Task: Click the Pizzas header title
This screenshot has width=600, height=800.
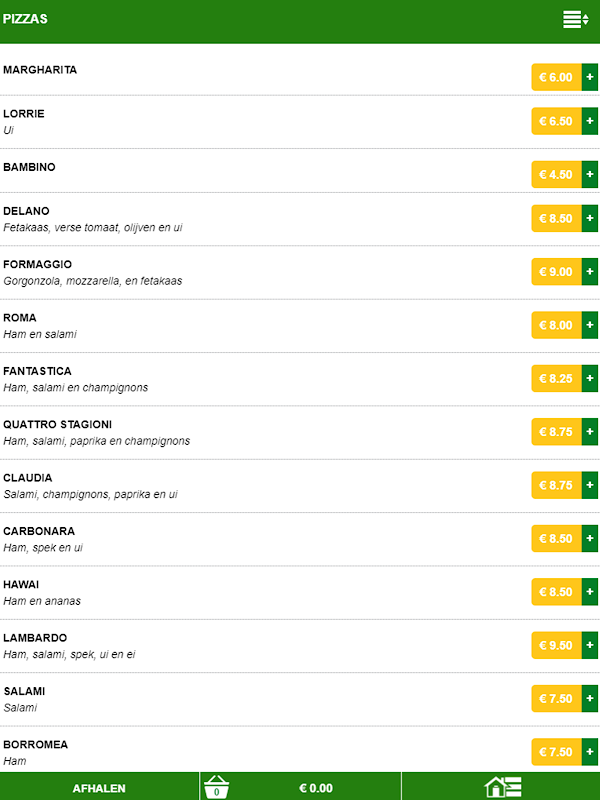Action: pyautogui.click(x=25, y=19)
